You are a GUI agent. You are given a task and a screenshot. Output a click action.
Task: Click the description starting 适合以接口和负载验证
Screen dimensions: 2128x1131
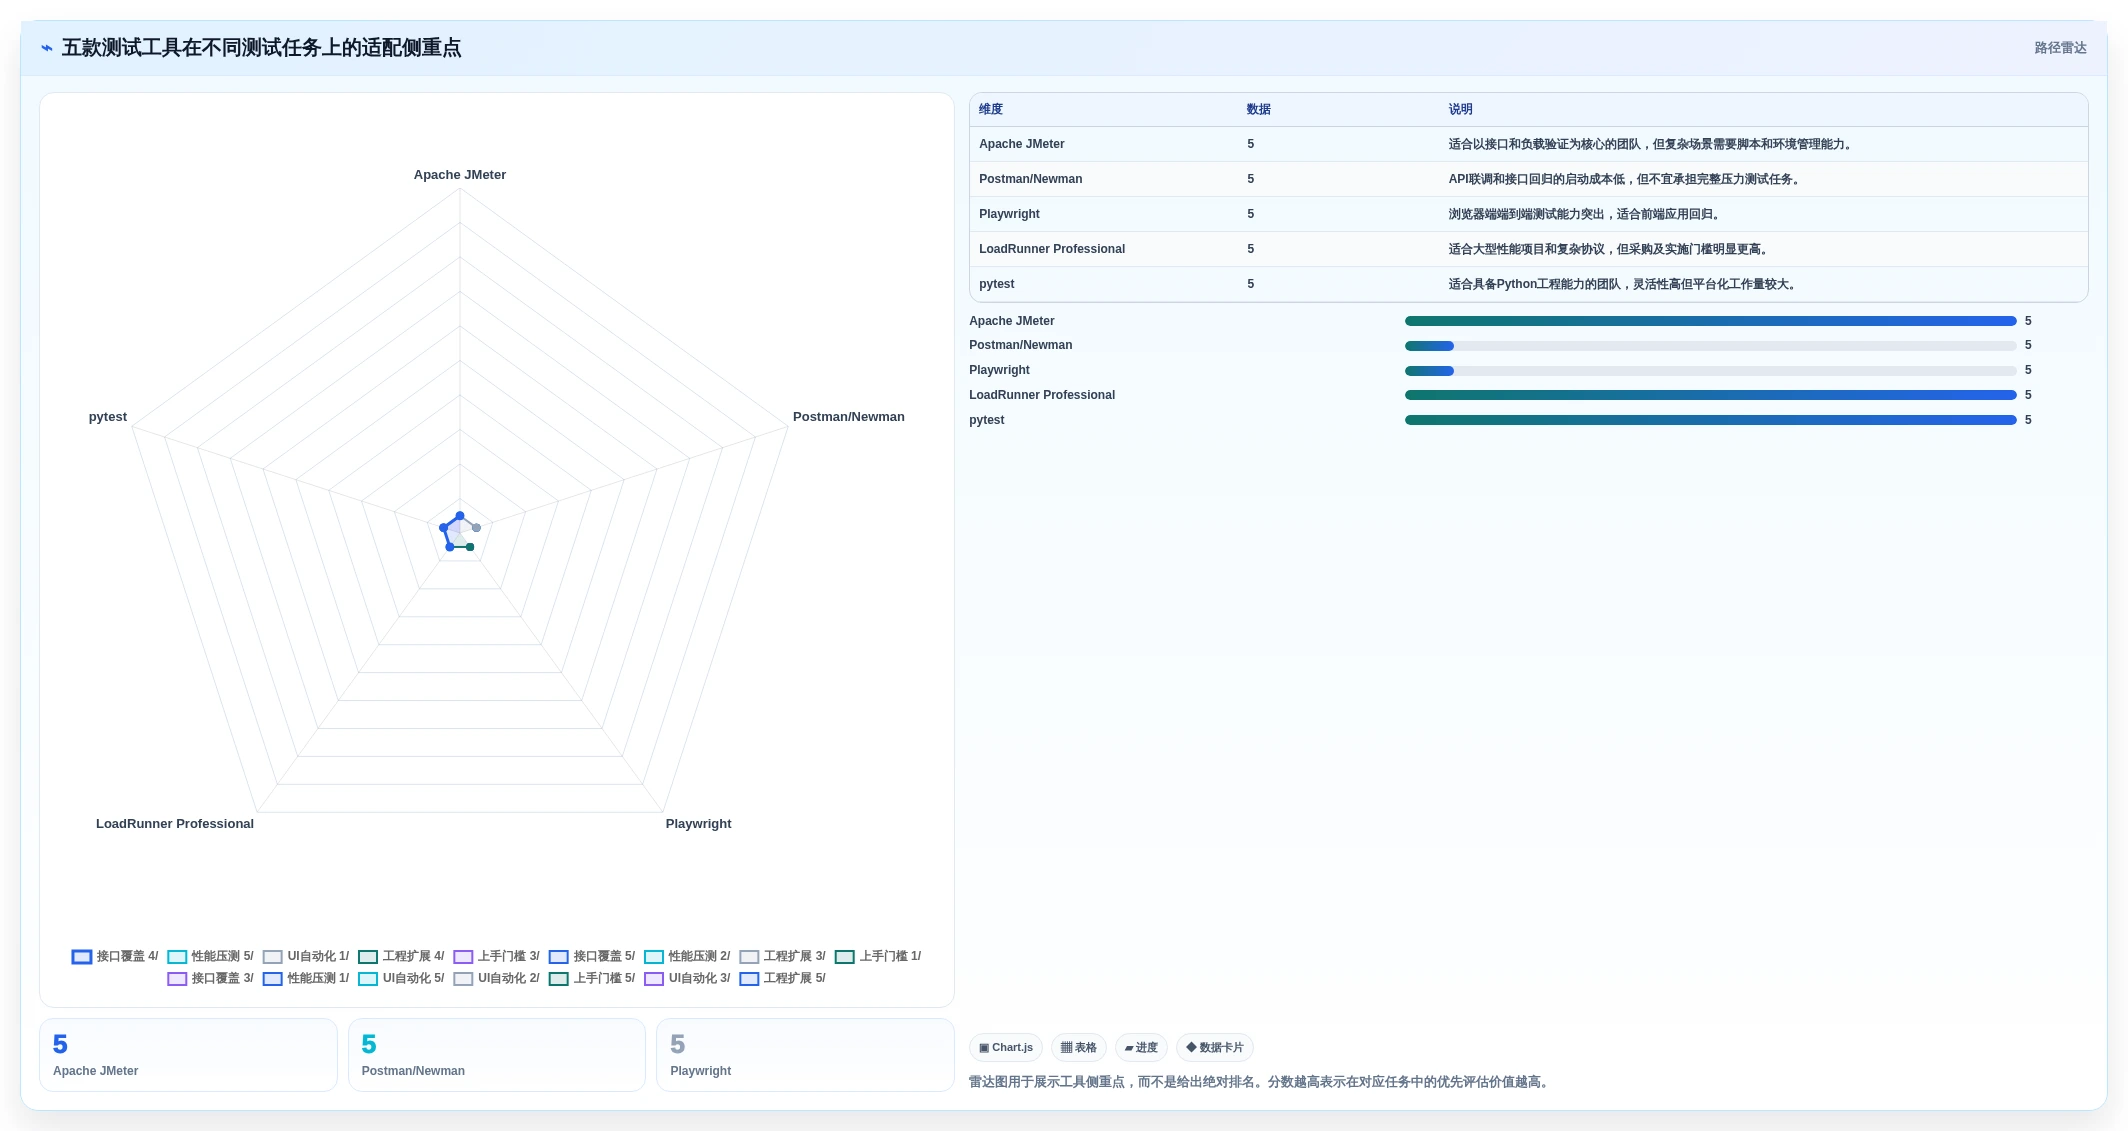(x=1652, y=144)
